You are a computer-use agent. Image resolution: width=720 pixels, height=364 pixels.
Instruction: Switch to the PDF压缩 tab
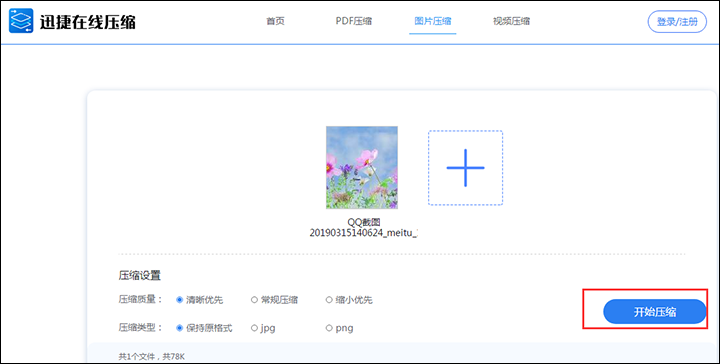click(x=354, y=21)
